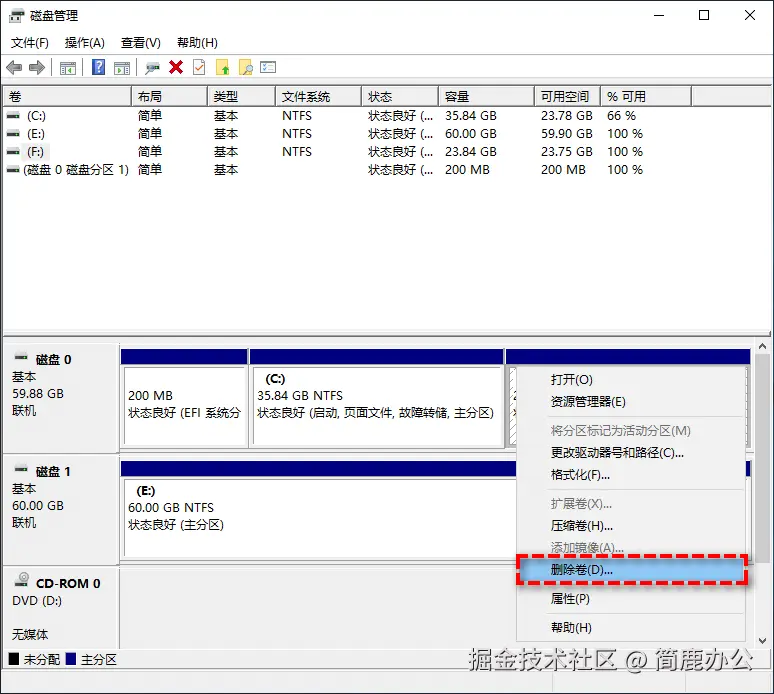Click the blue question mark help icon
The image size is (774, 694).
pyautogui.click(x=99, y=67)
